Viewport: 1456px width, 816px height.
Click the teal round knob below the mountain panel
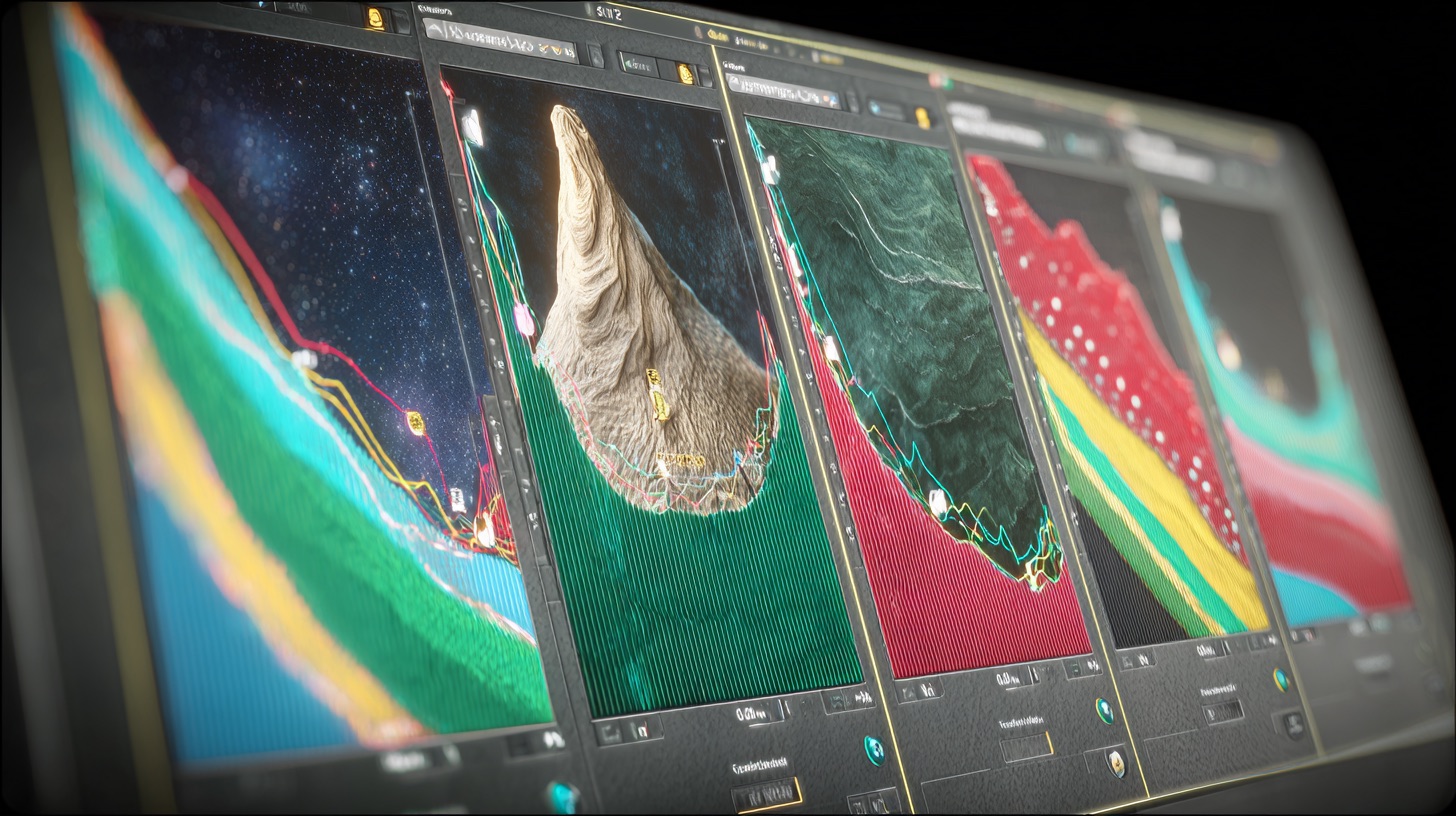pos(874,750)
